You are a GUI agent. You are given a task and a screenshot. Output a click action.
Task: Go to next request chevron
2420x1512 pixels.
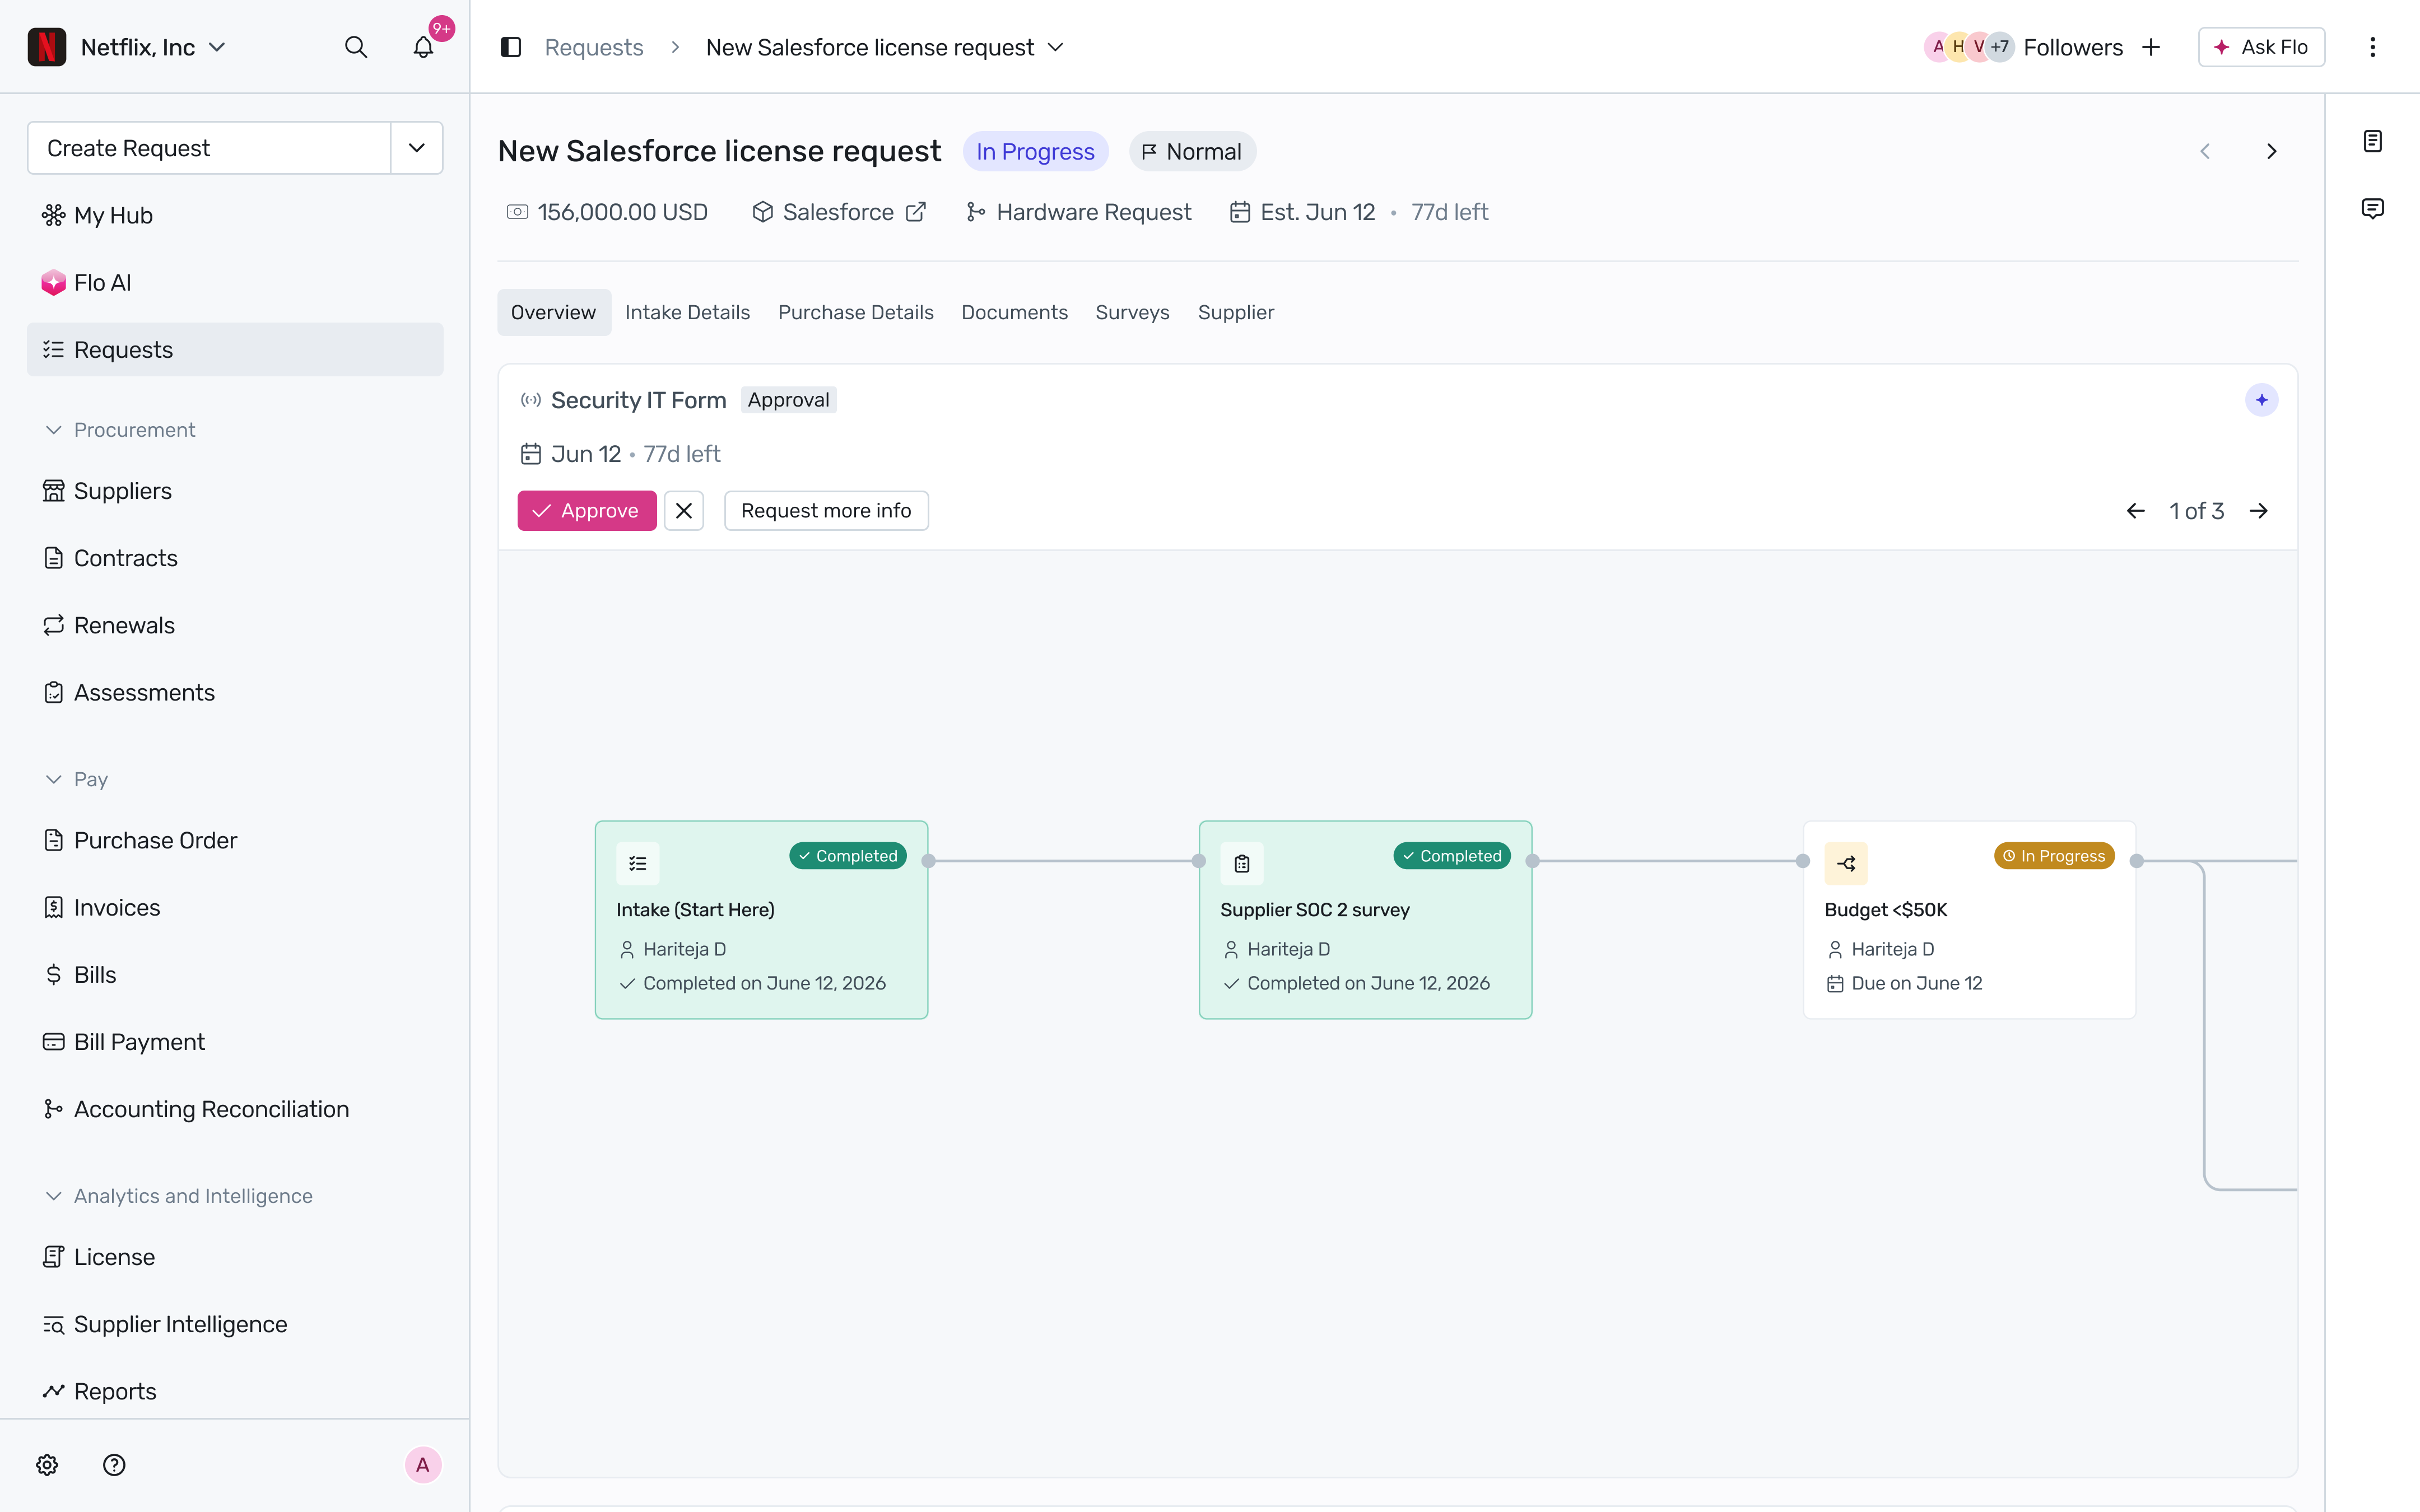point(2272,151)
